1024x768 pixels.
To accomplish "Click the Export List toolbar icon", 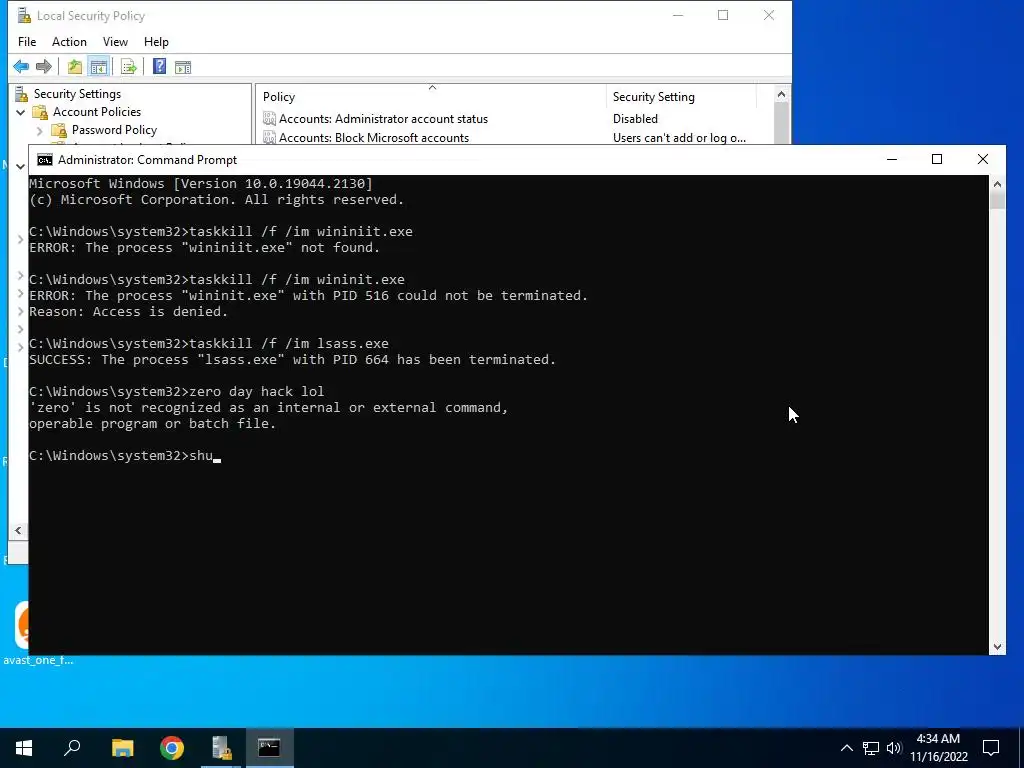I will (129, 67).
